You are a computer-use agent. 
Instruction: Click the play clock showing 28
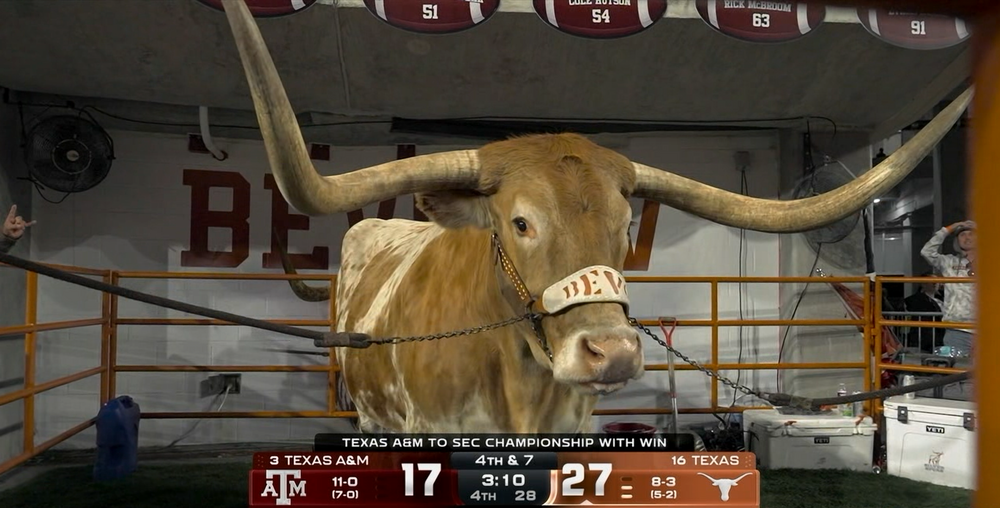(x=526, y=495)
